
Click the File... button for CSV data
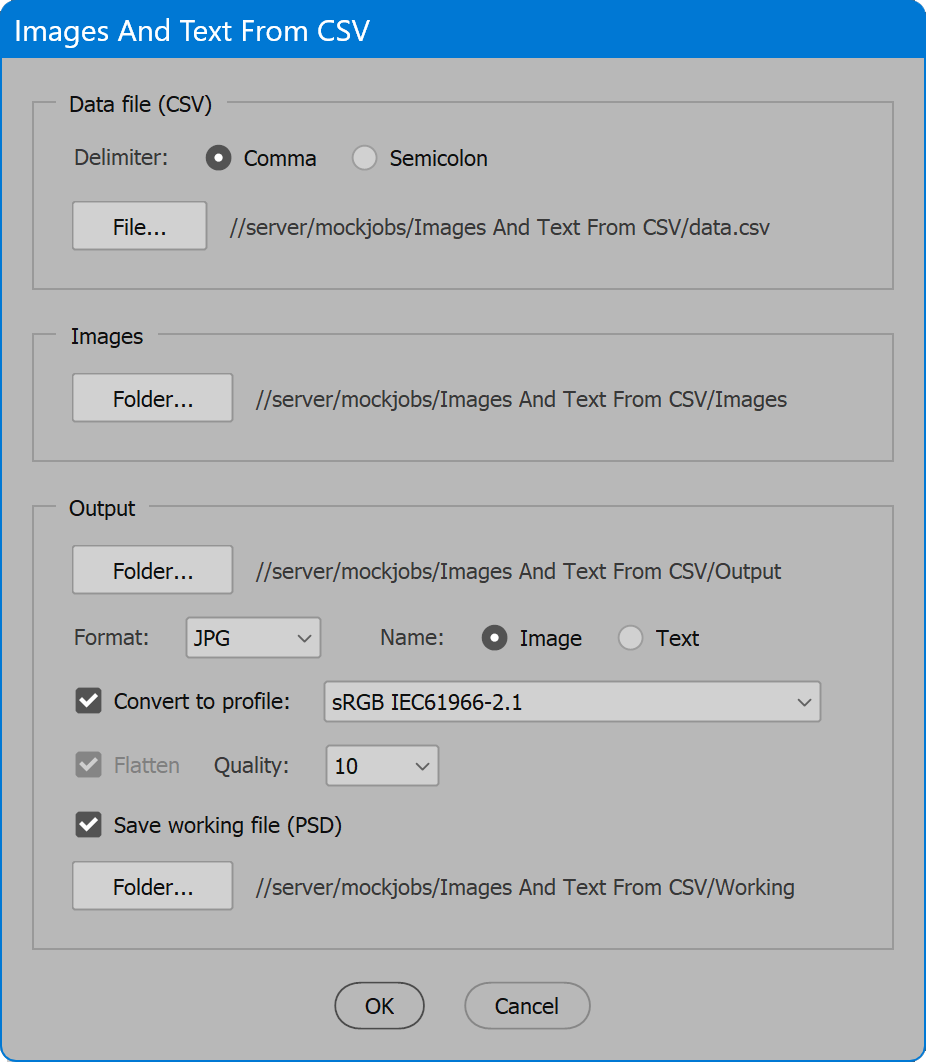coord(140,226)
